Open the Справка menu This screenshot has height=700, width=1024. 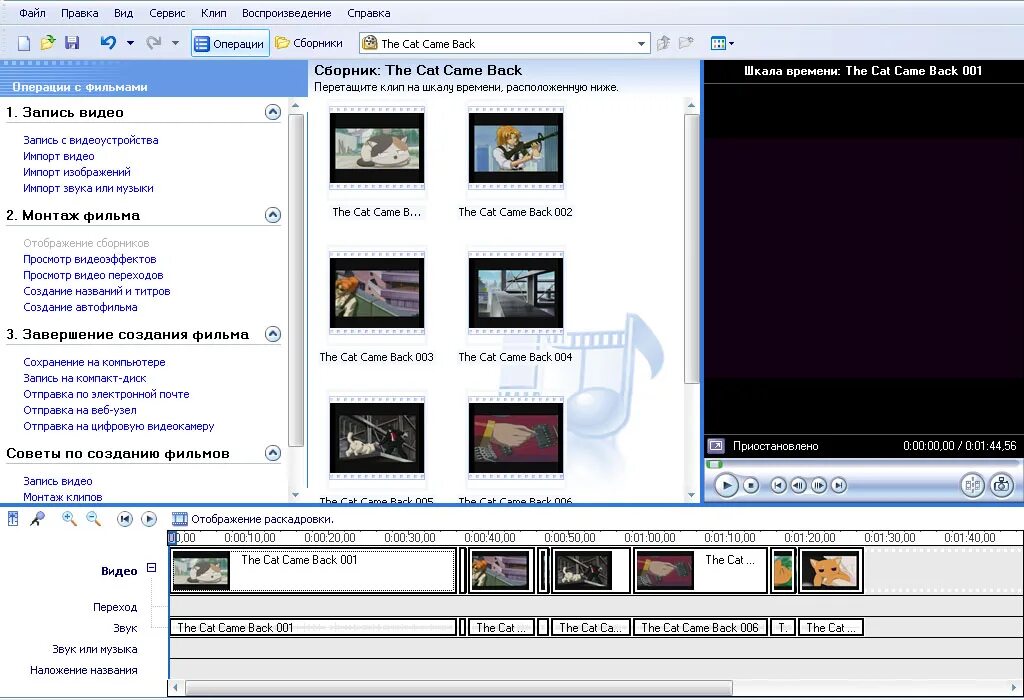[x=368, y=13]
